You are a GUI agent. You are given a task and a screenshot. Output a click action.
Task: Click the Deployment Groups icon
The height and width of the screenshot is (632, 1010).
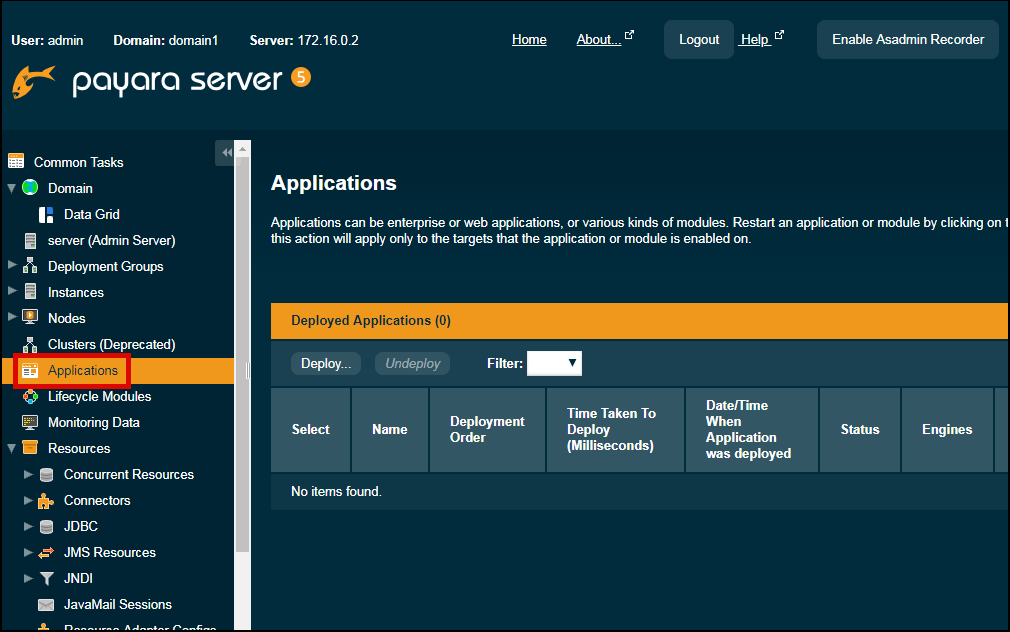[30, 266]
